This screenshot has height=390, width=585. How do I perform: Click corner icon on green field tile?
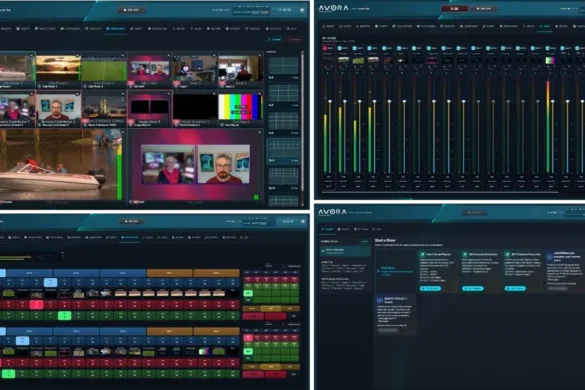tap(123, 56)
